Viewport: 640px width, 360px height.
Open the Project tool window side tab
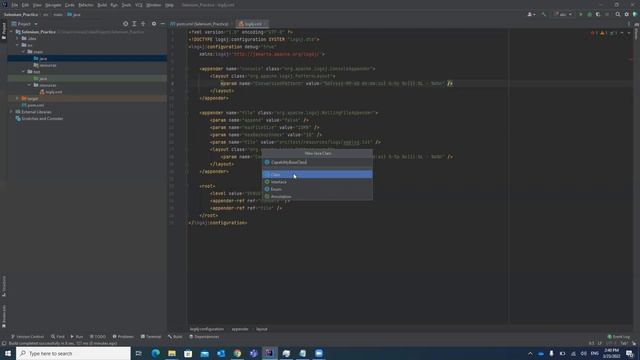4,31
